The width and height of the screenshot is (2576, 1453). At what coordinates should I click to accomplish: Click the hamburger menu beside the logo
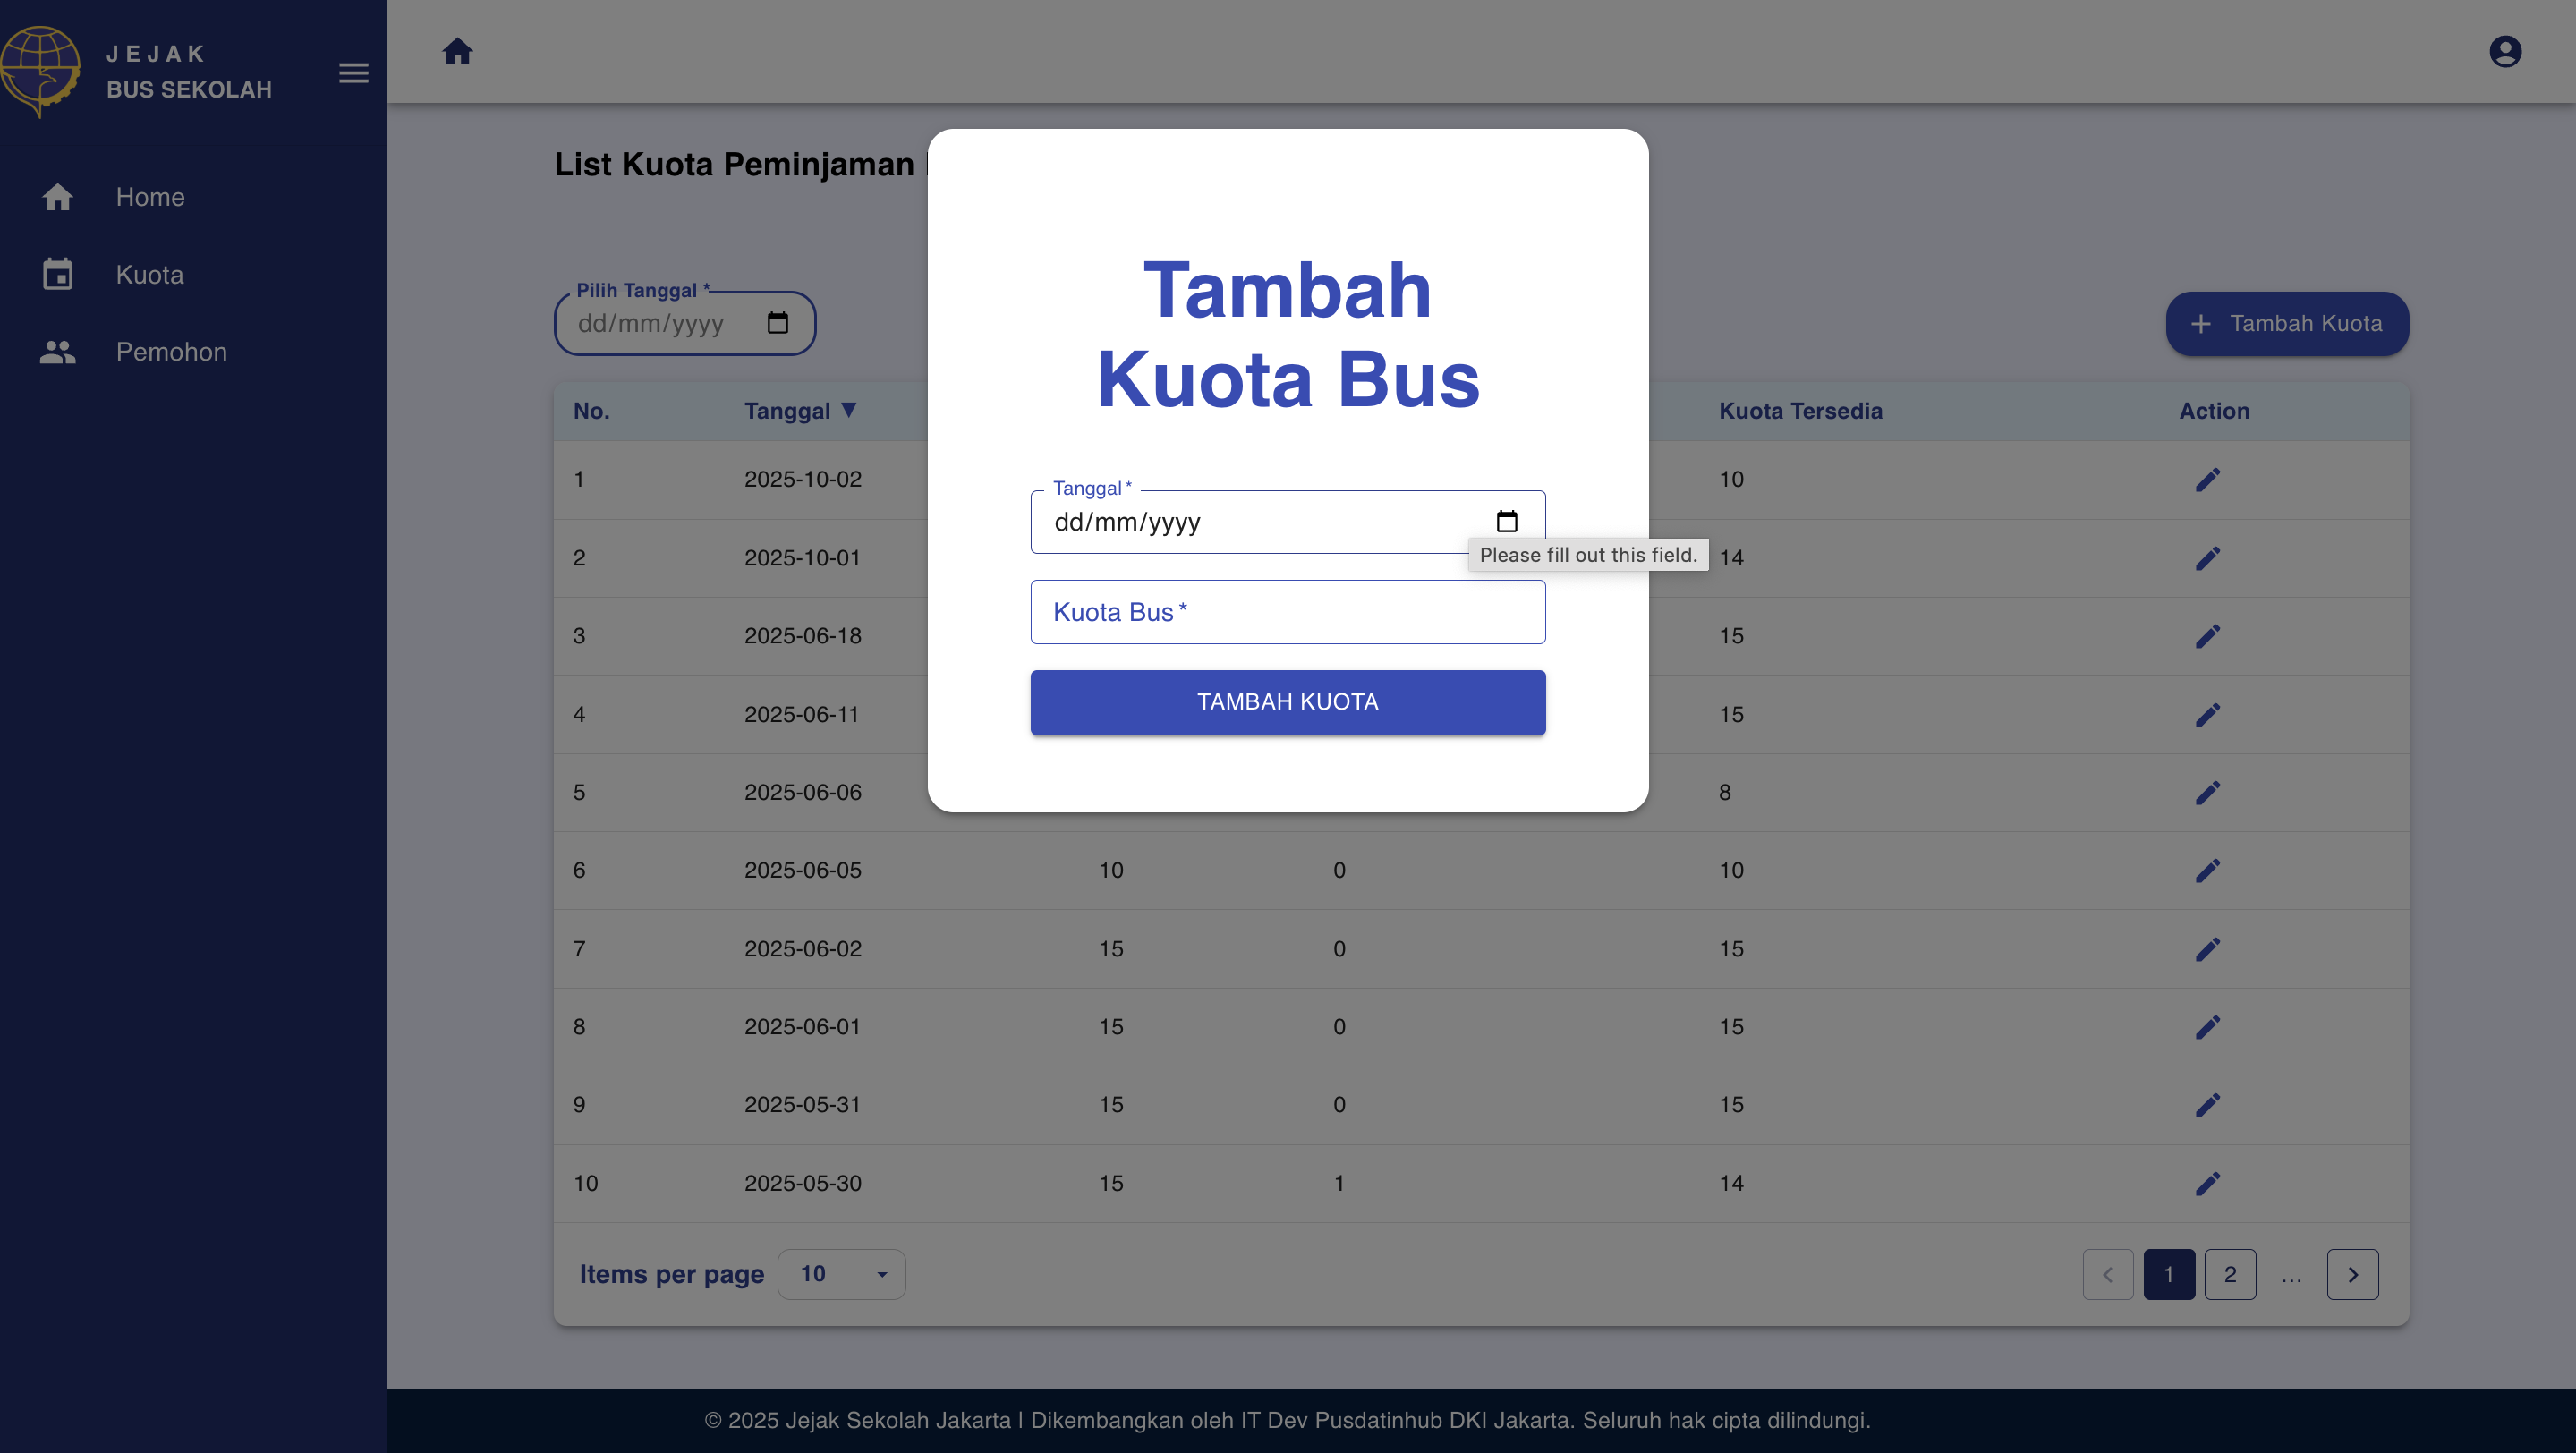click(353, 73)
